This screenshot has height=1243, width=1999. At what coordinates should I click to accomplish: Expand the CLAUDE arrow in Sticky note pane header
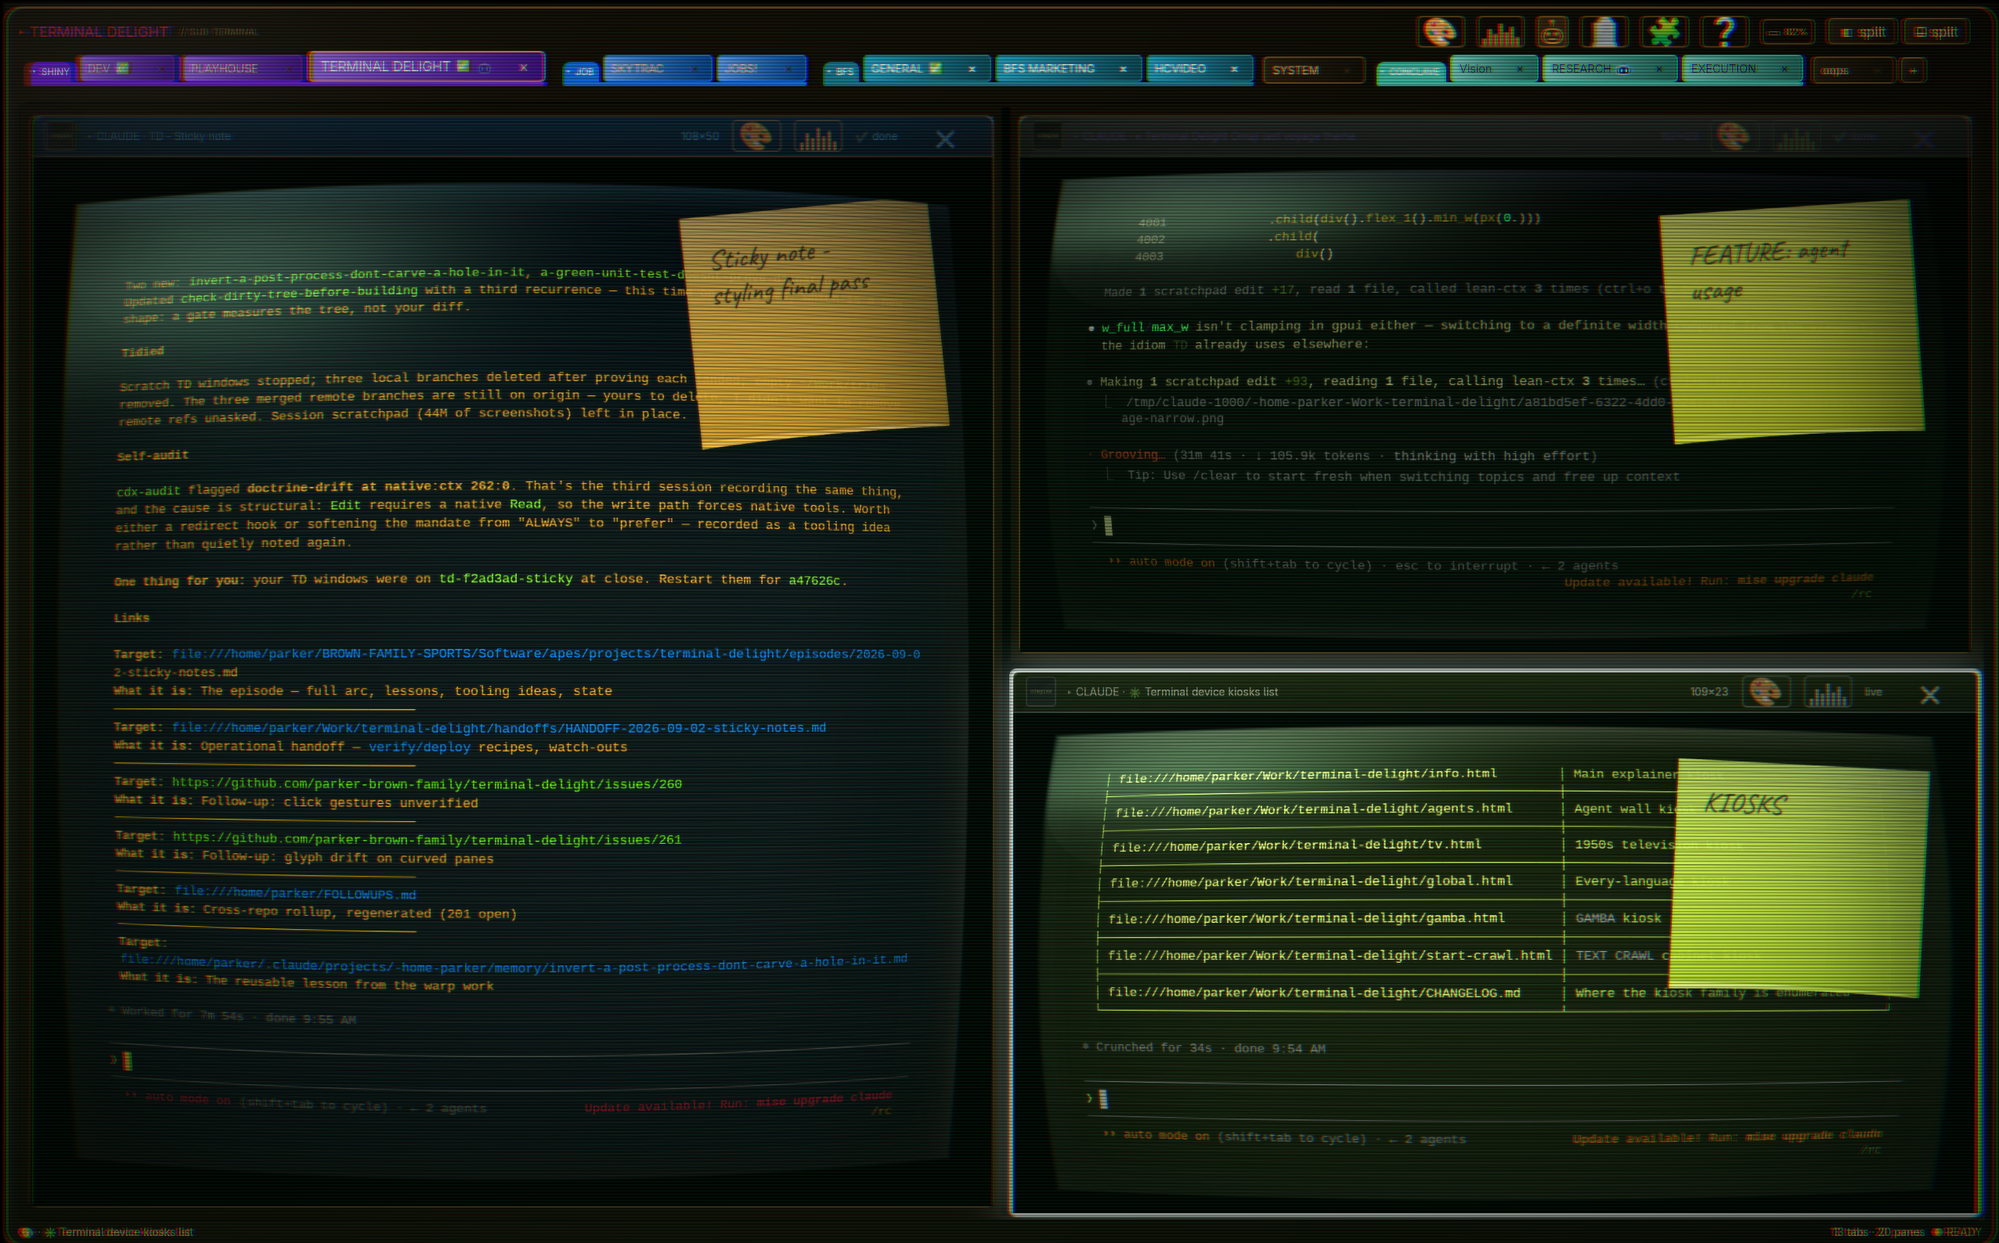click(89, 136)
